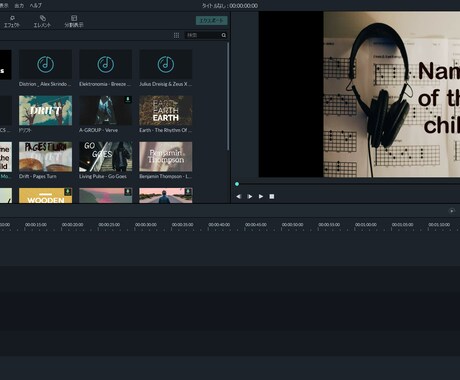Click the Elektronomia - Breeze label text
Viewport: 460px width, 380px height.
(105, 84)
